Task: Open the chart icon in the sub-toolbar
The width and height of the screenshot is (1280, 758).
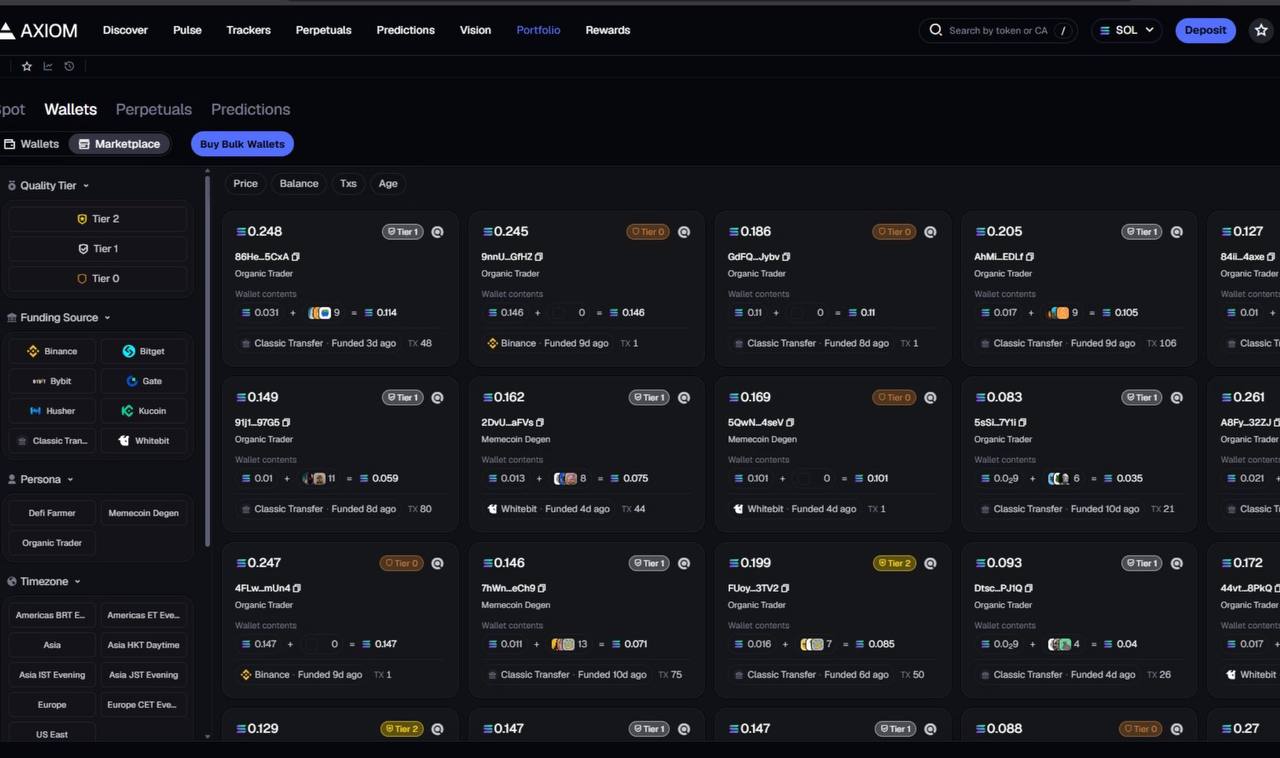Action: coord(48,67)
